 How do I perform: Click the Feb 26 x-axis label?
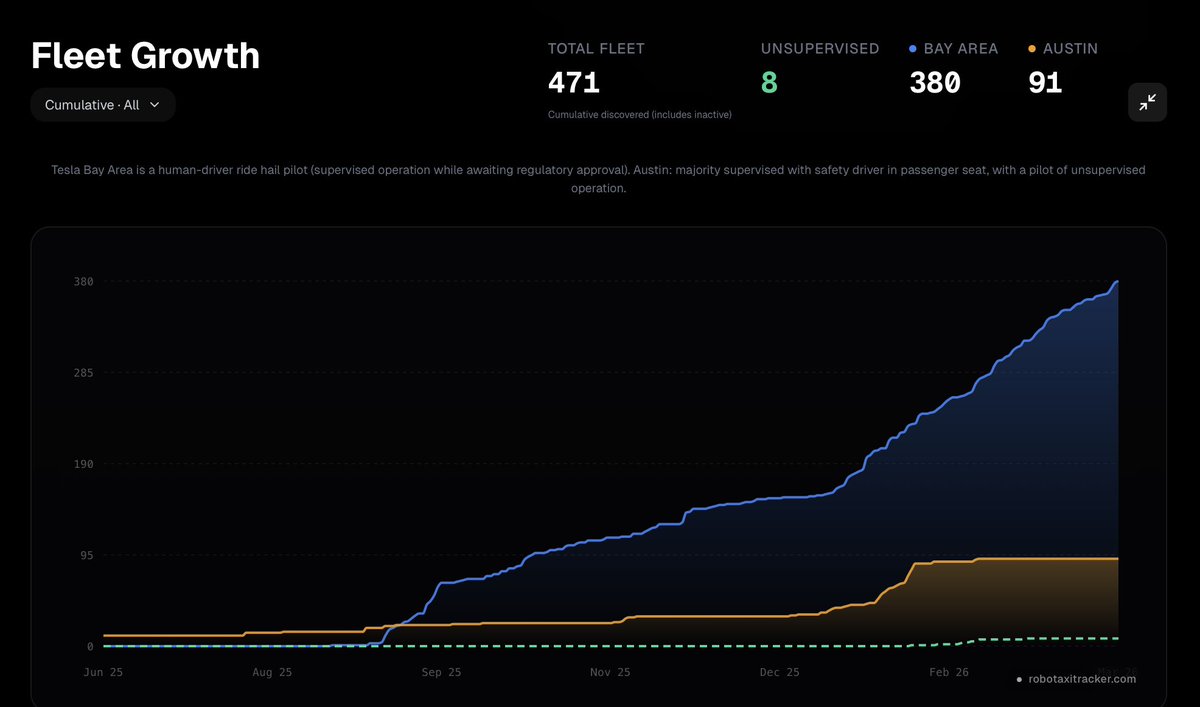(x=948, y=673)
